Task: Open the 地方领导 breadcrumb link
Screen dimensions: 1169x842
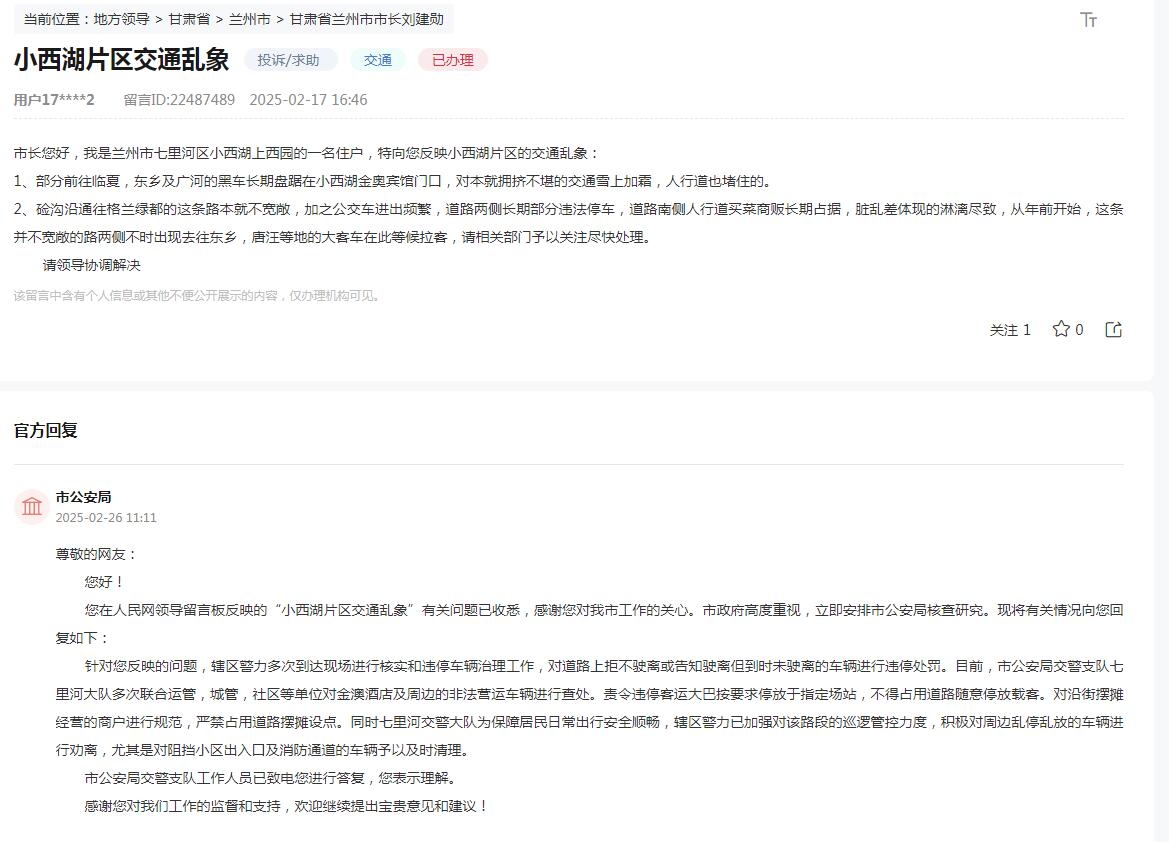Action: point(121,19)
